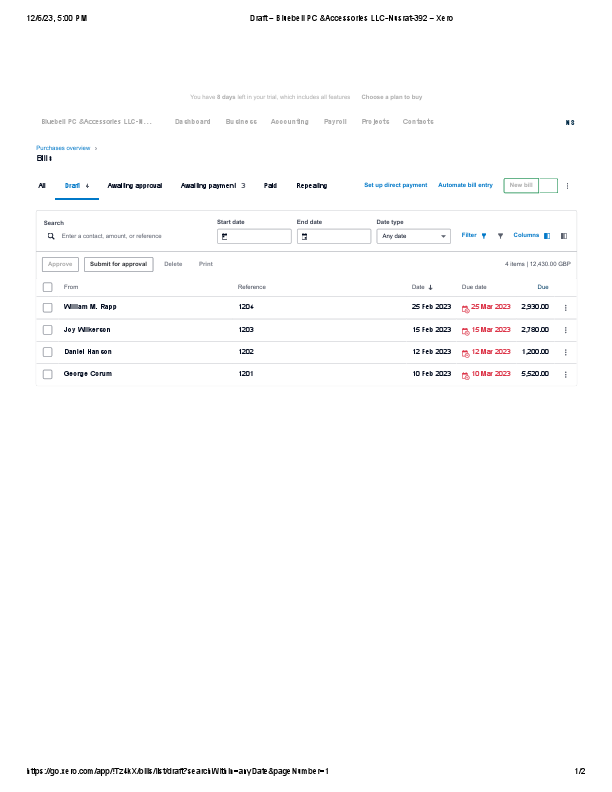
Task: Open the Business menu
Action: (241, 122)
